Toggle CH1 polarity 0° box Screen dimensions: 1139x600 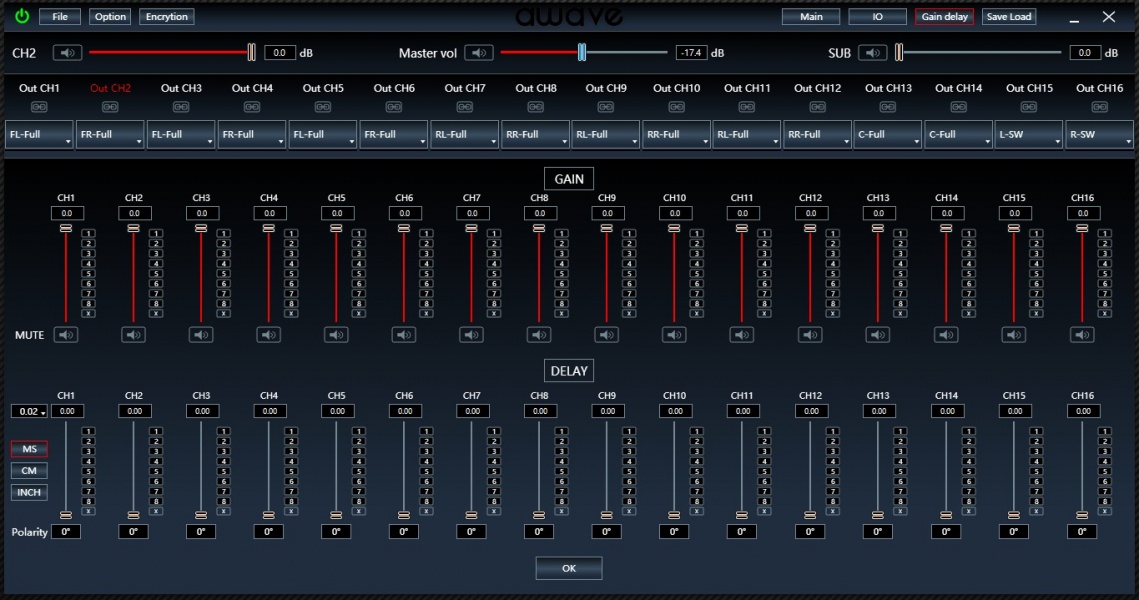click(x=66, y=532)
